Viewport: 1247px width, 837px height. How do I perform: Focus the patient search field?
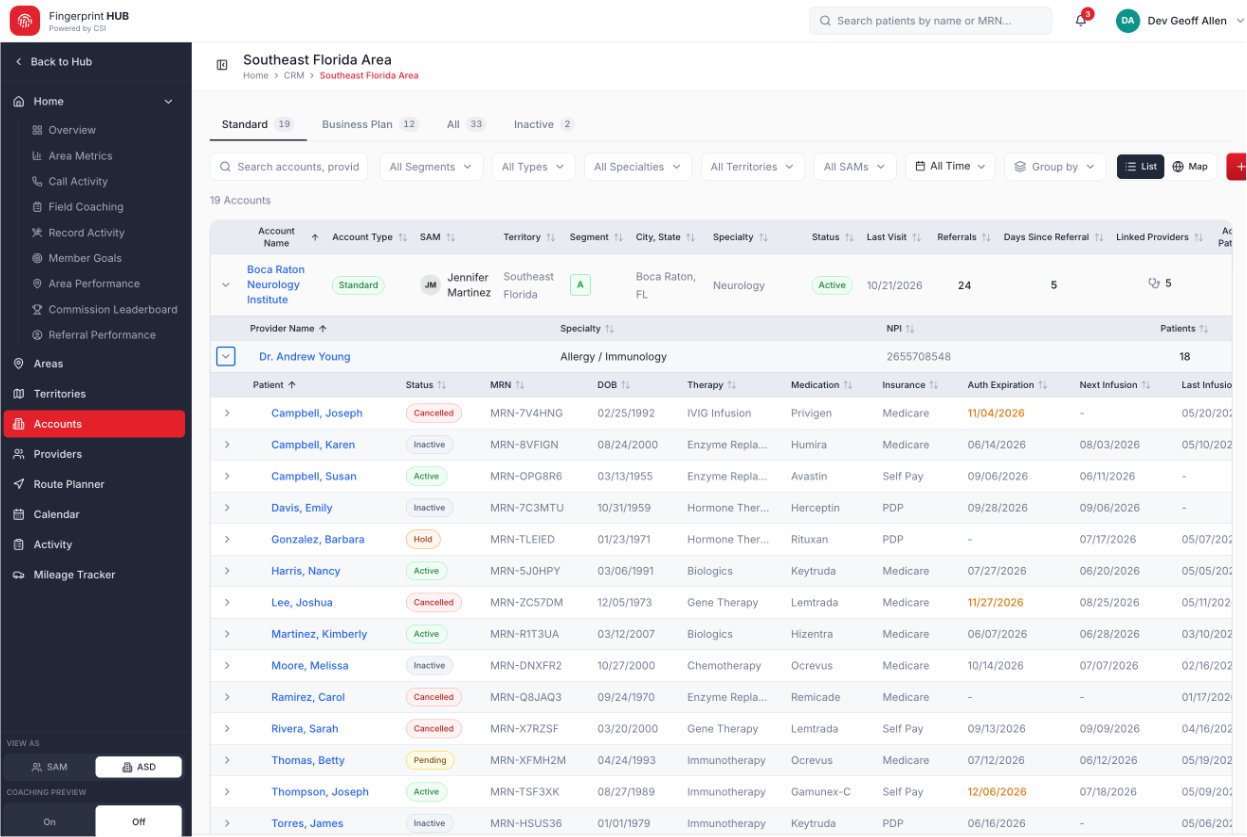[930, 21]
